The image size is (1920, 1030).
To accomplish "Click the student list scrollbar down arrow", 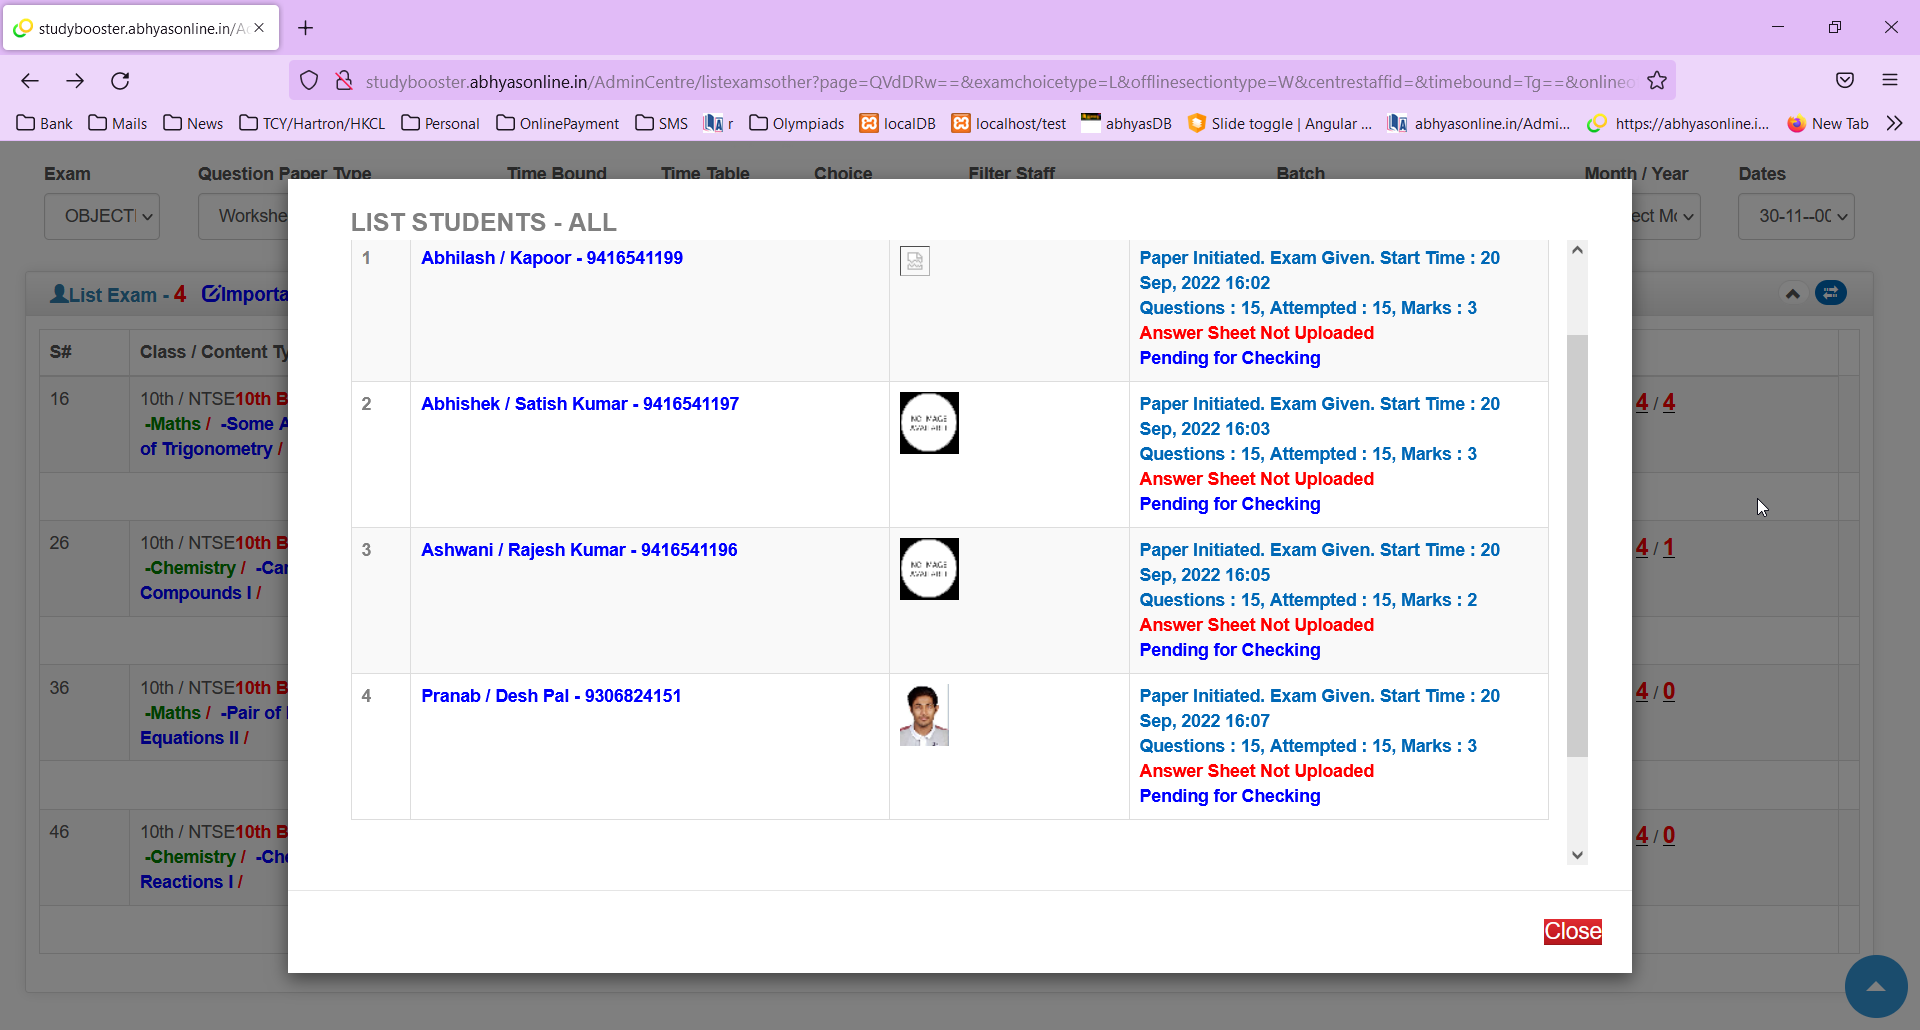I will coord(1577,855).
